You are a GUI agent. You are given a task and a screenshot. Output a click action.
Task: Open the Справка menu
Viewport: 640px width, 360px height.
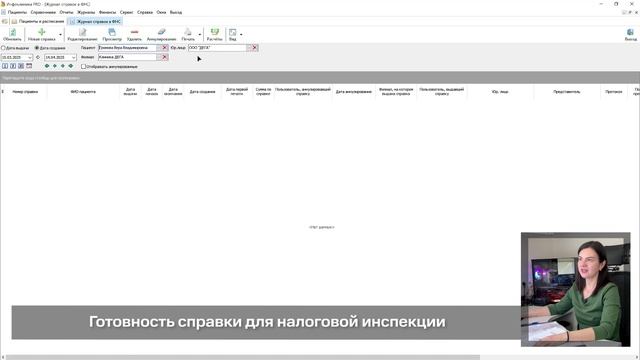145,12
